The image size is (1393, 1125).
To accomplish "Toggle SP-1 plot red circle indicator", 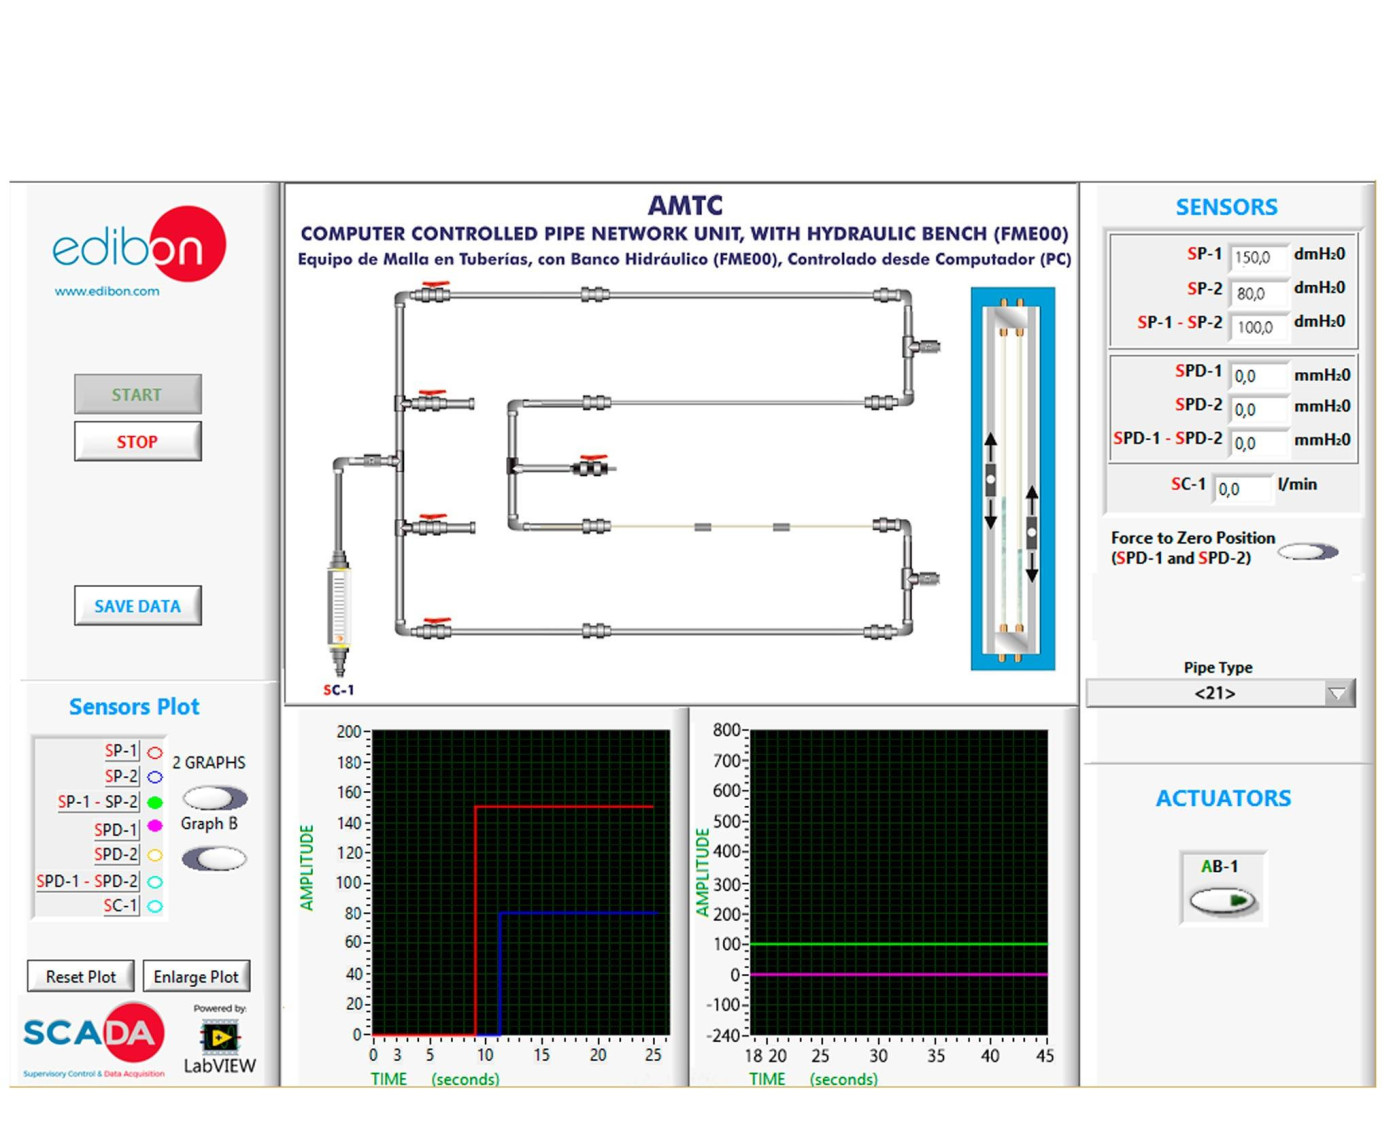I will tap(155, 752).
